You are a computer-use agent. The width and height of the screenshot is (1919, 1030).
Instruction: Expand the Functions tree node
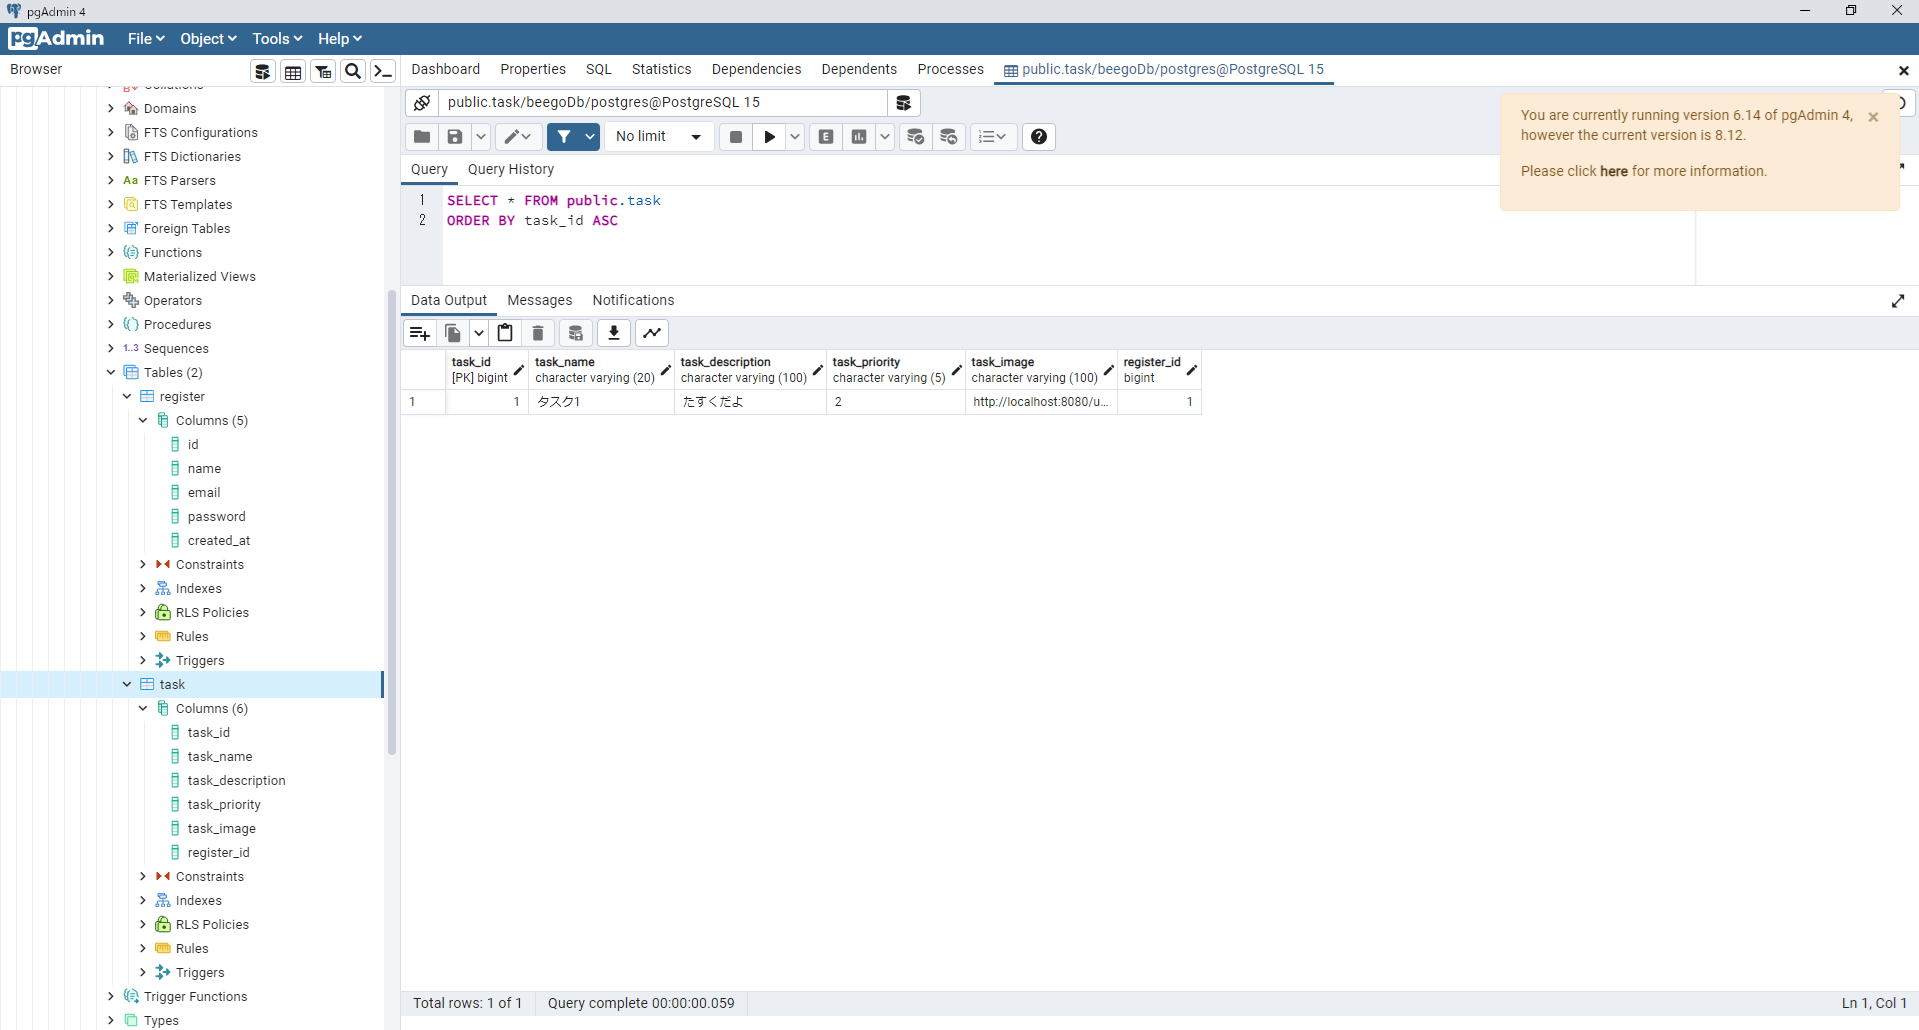pos(111,252)
